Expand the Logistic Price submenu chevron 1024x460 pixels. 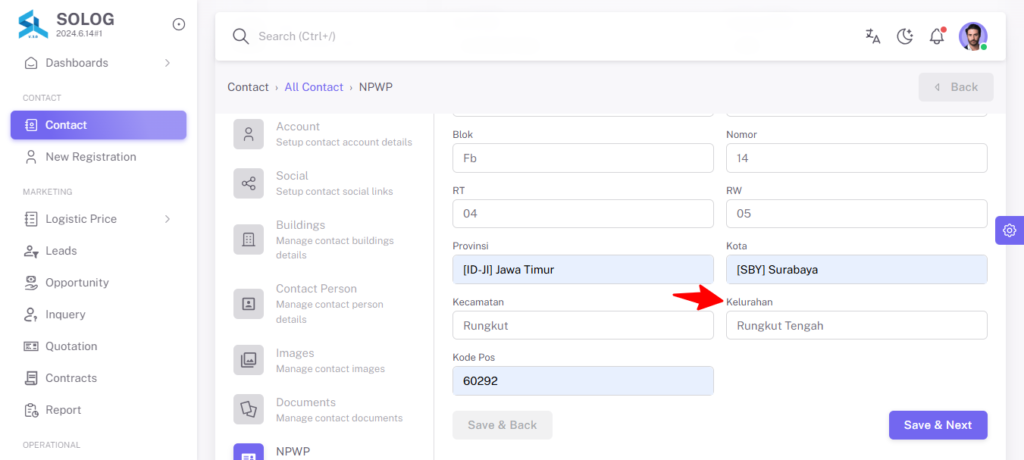click(167, 219)
